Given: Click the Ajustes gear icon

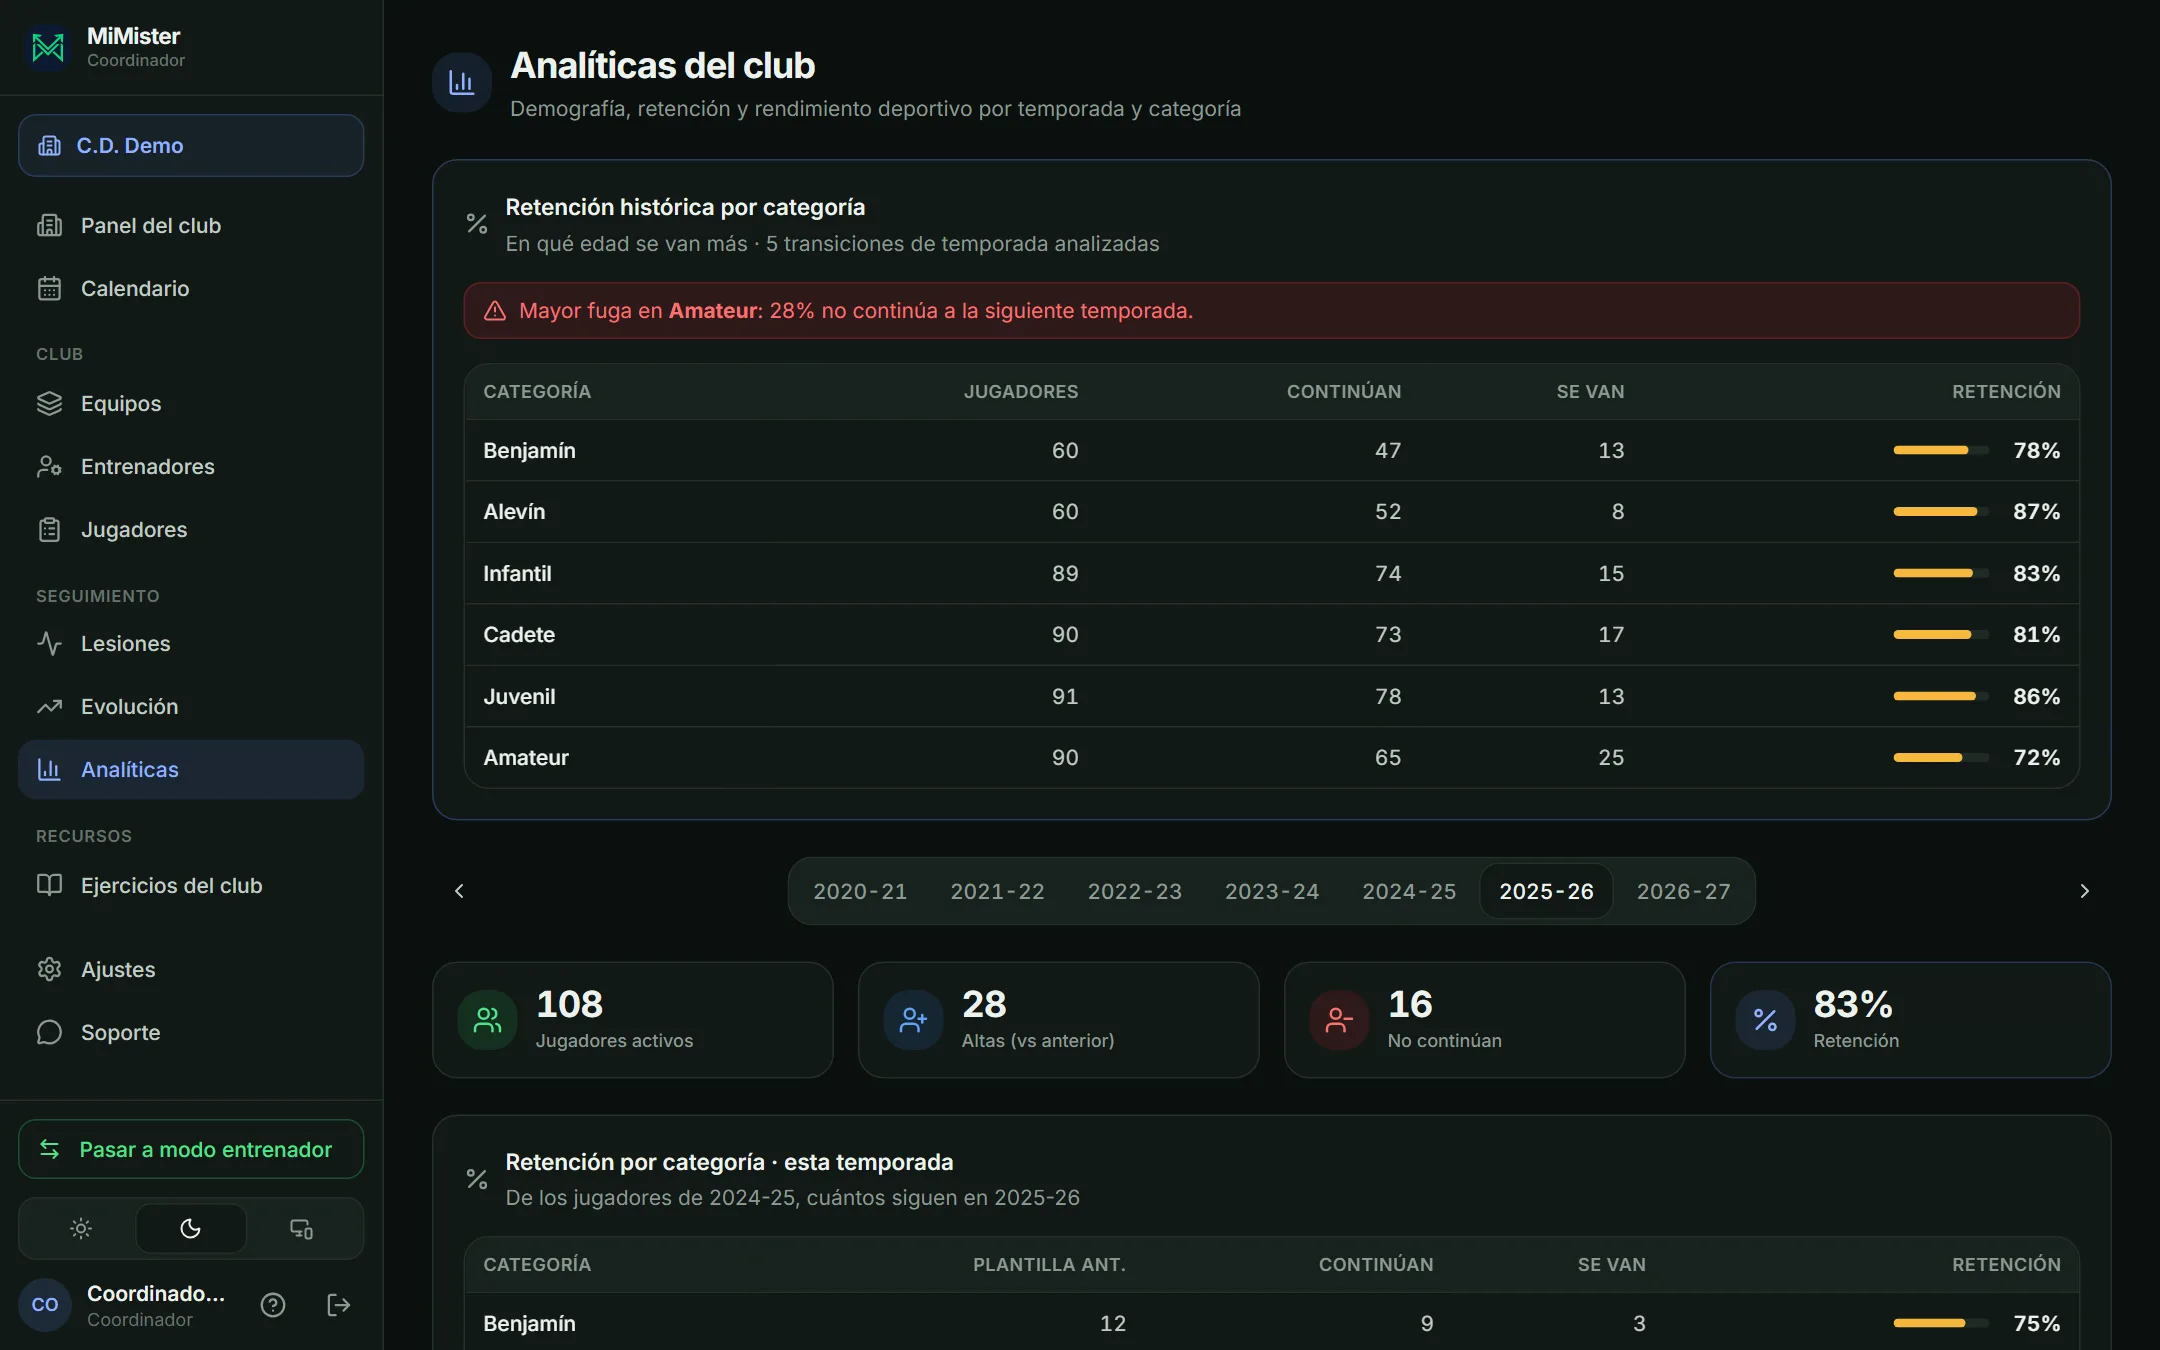Looking at the screenshot, I should coord(49,969).
